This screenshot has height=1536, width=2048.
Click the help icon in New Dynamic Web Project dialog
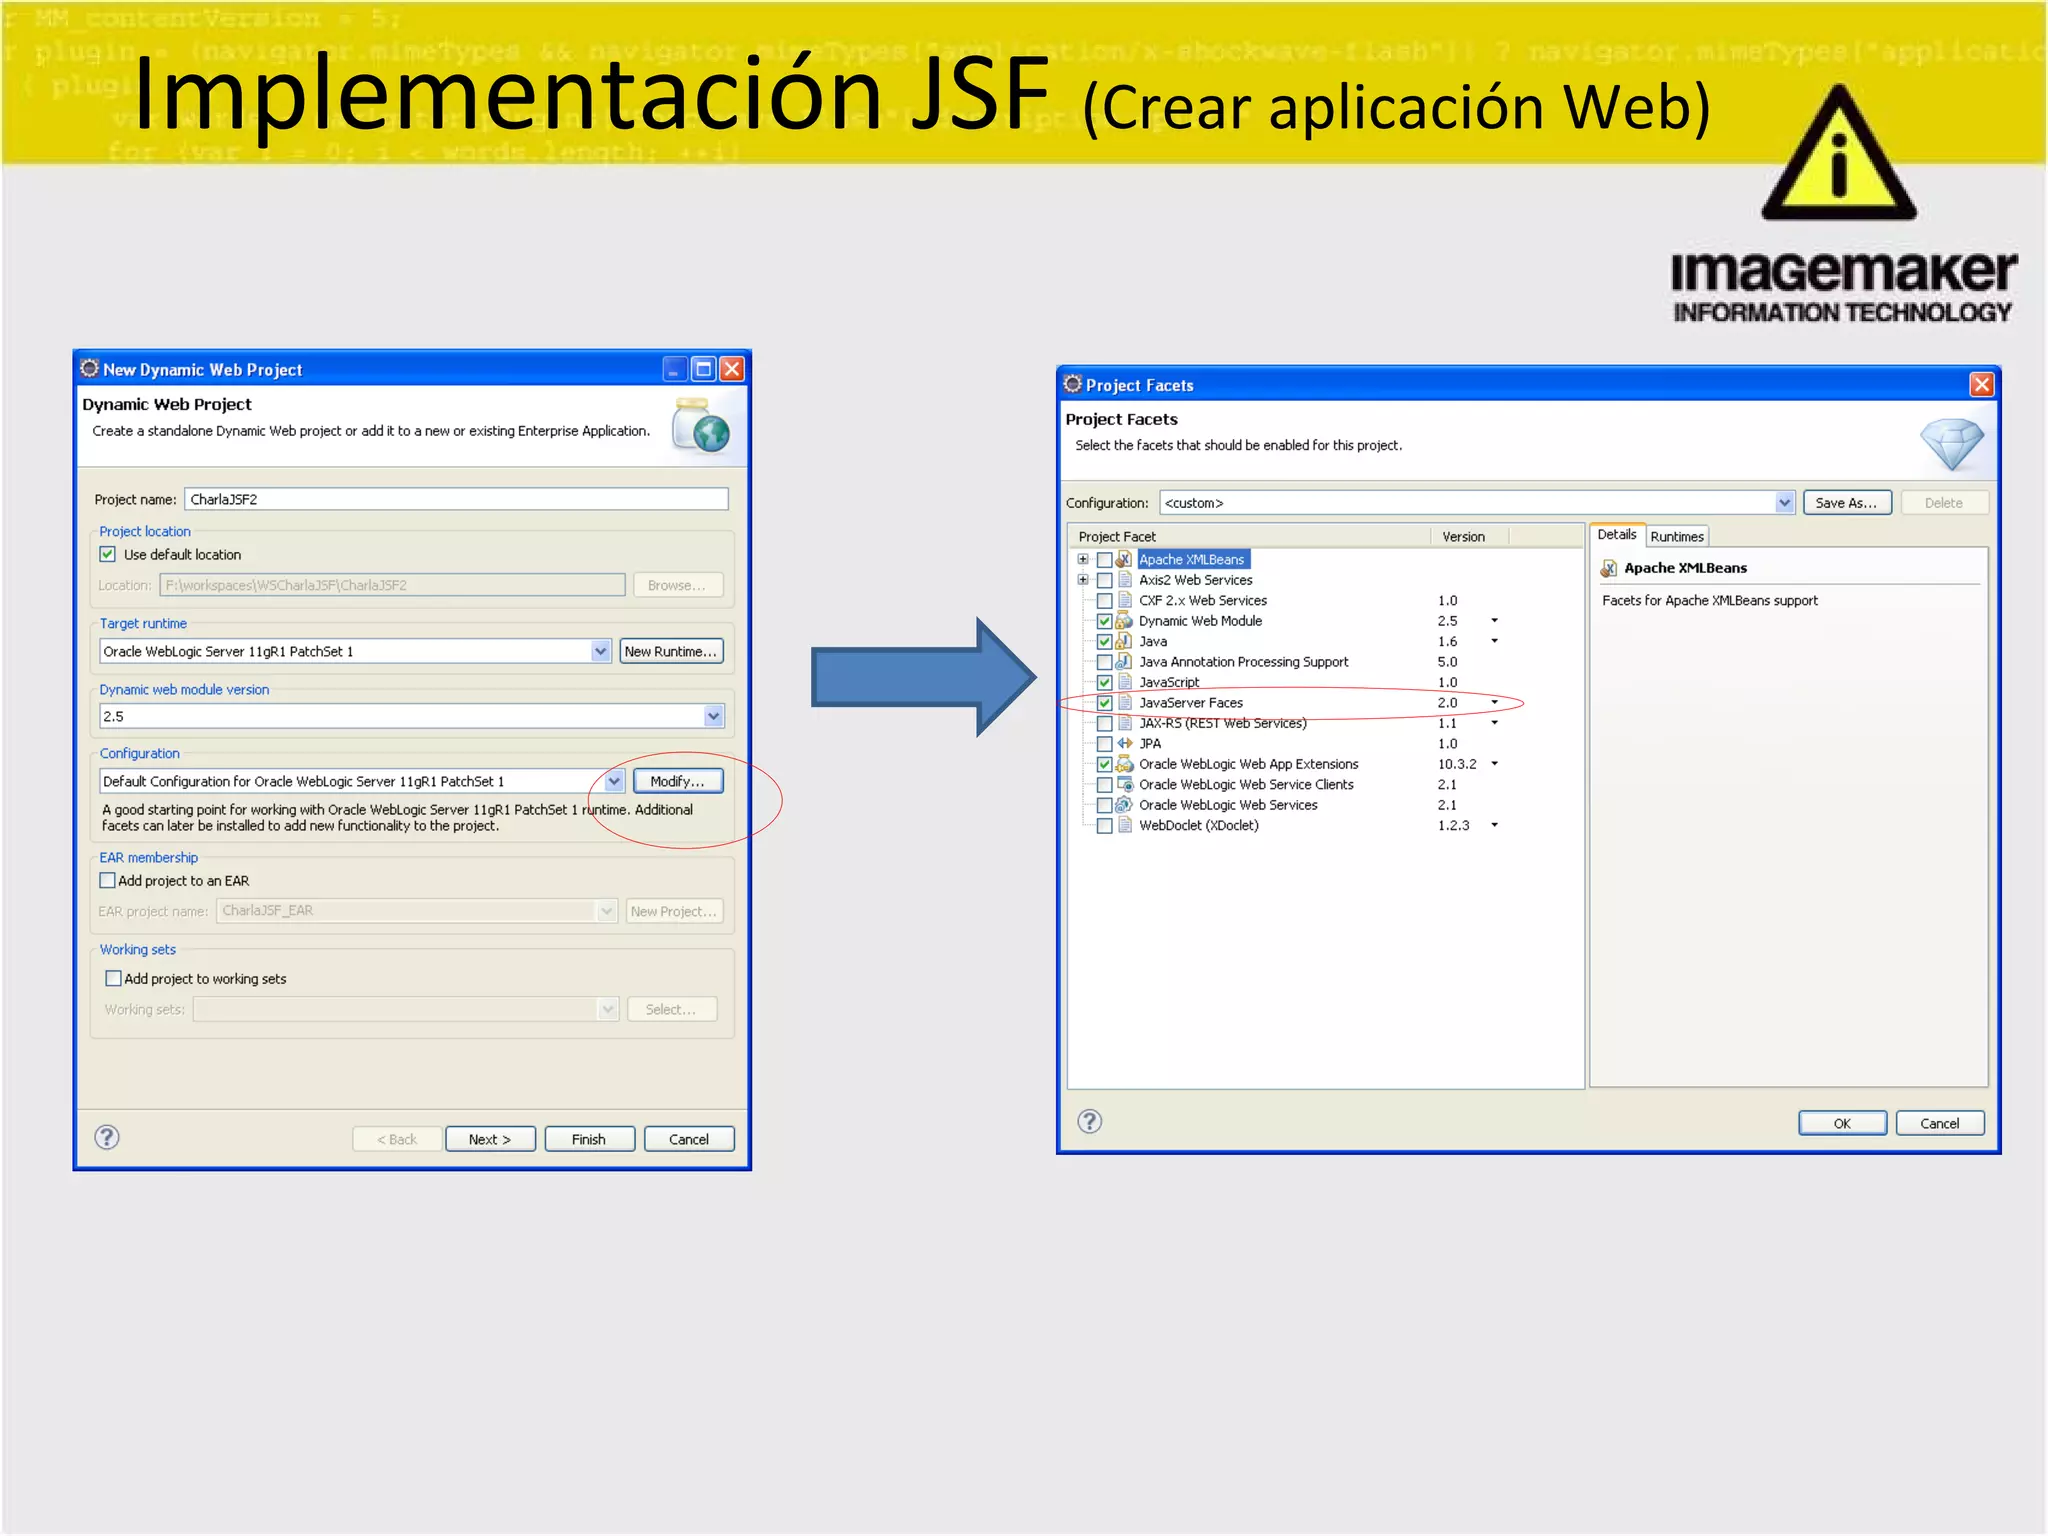(107, 1137)
